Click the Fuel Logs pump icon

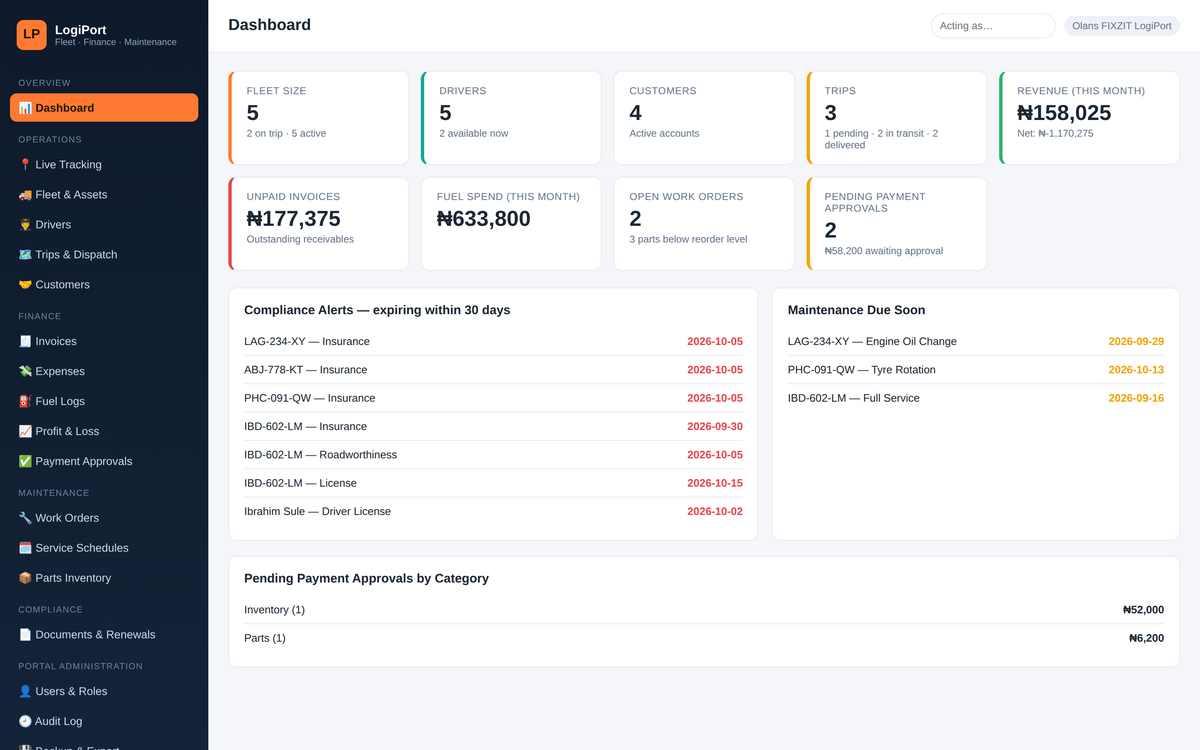point(25,402)
